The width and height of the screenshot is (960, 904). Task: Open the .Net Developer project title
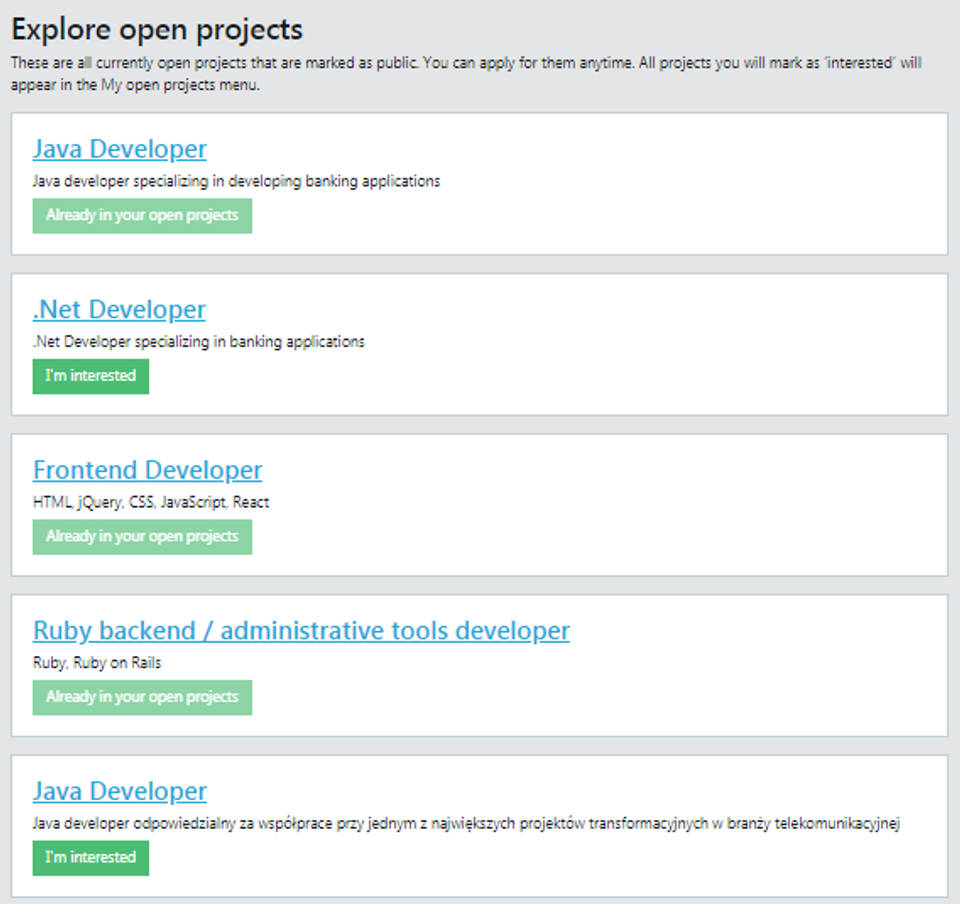point(119,310)
